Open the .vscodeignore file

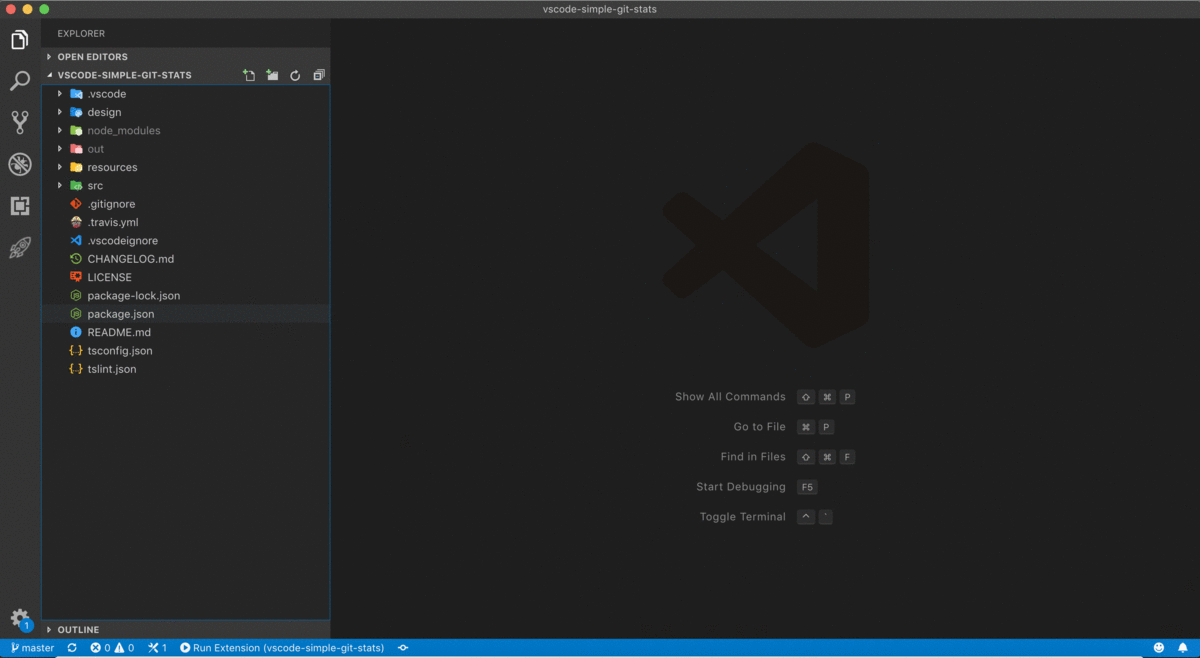(185, 241)
